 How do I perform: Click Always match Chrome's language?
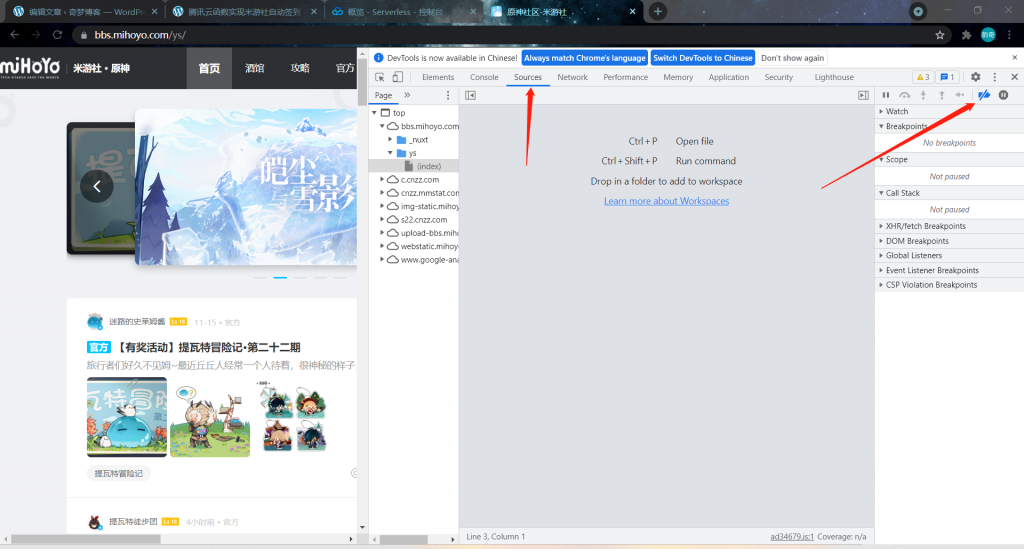coord(584,58)
